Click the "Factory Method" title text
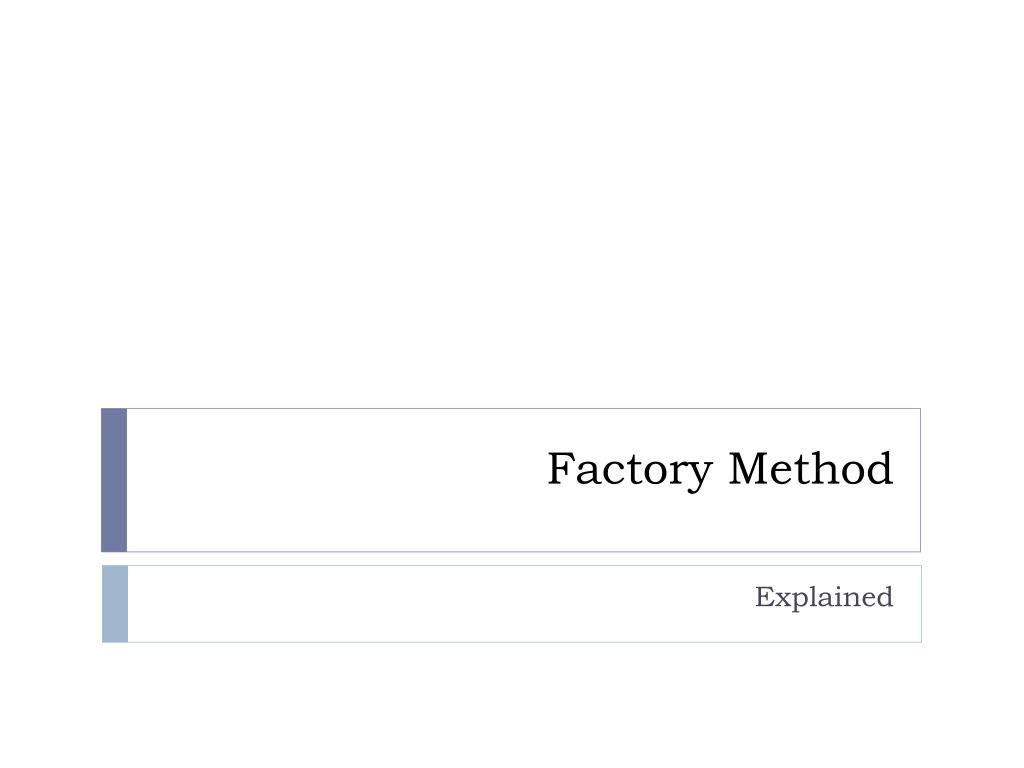 (720, 470)
